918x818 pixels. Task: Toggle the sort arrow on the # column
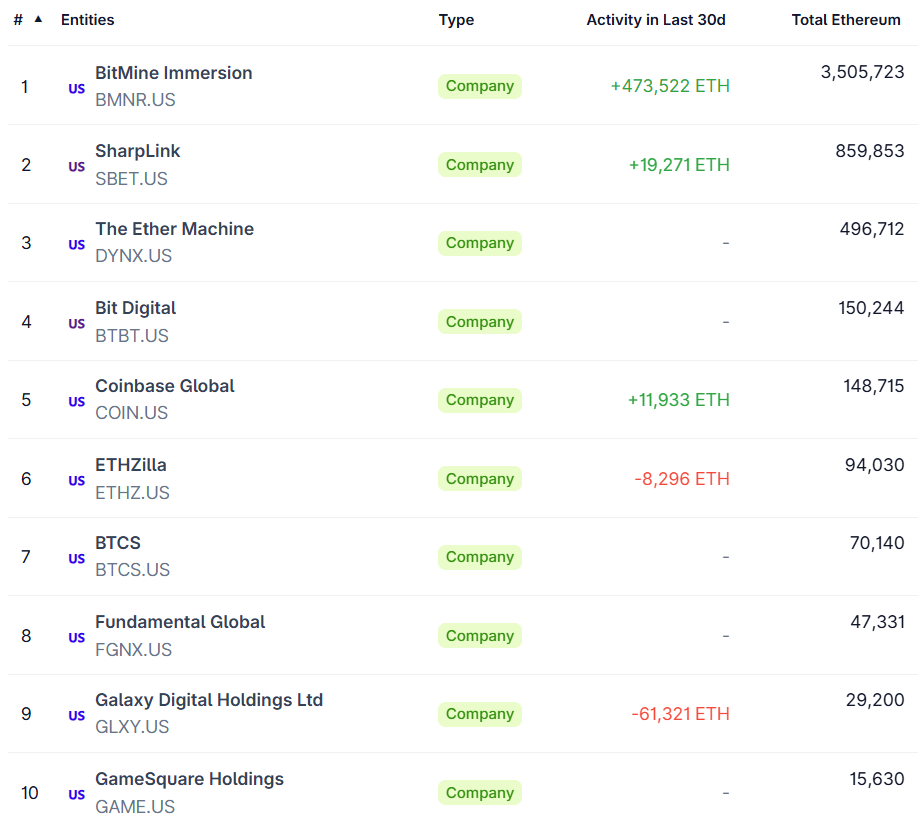[38, 17]
